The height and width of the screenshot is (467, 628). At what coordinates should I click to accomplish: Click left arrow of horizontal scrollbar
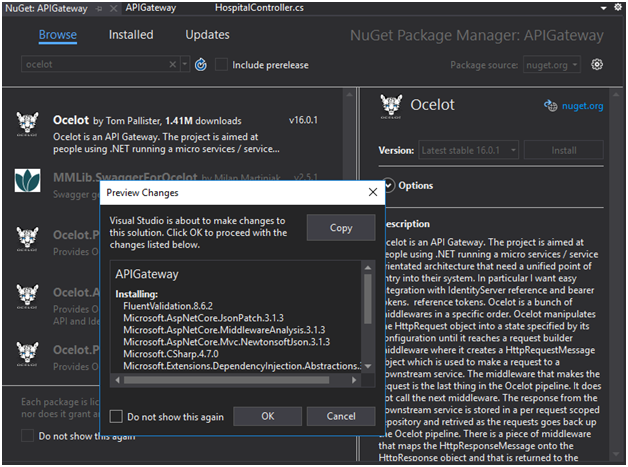117,380
